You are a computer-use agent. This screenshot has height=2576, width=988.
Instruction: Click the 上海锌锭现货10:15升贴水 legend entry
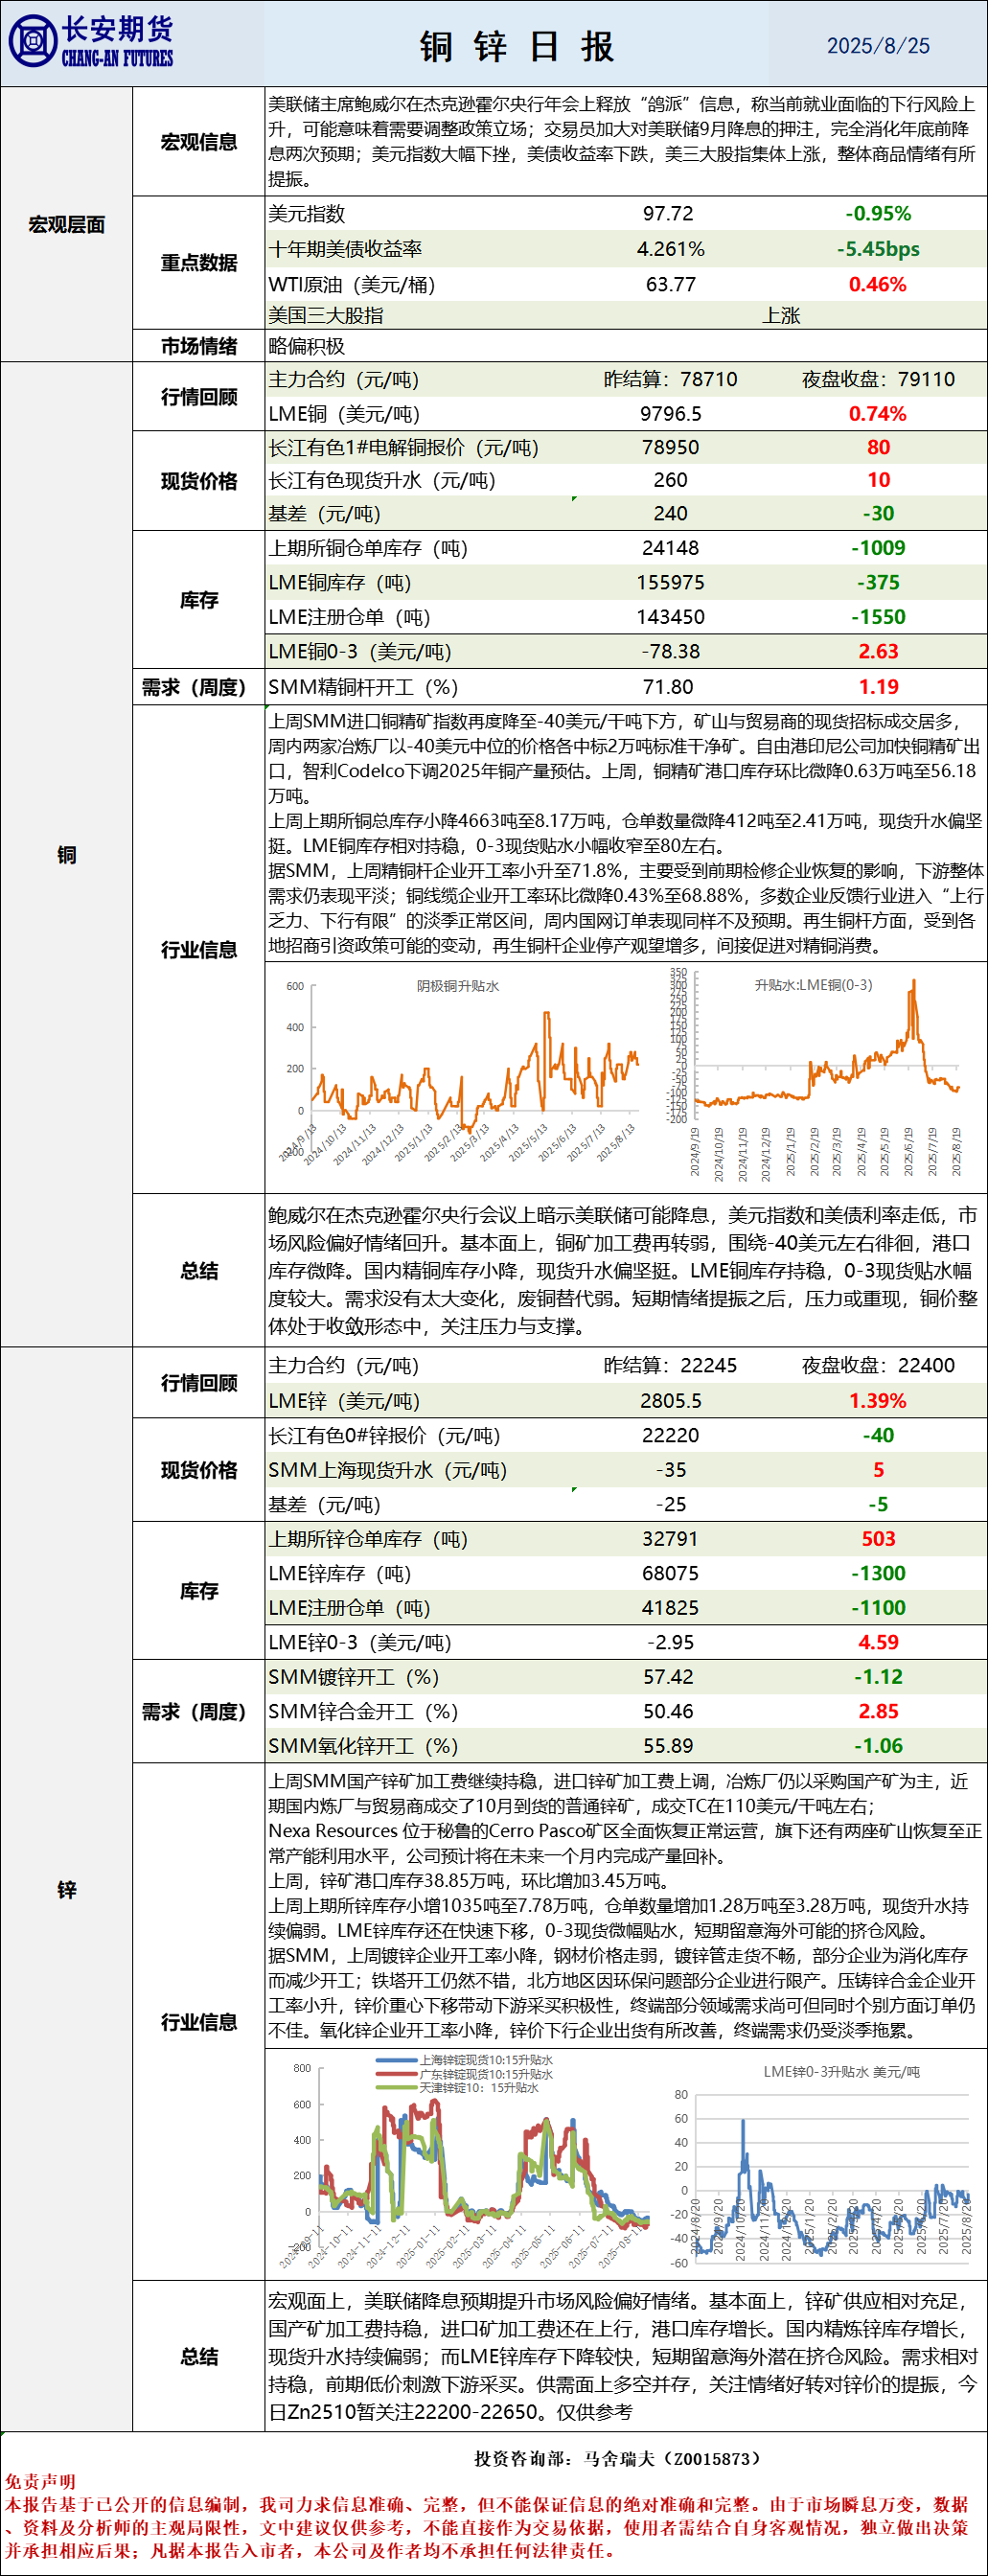465,2060
